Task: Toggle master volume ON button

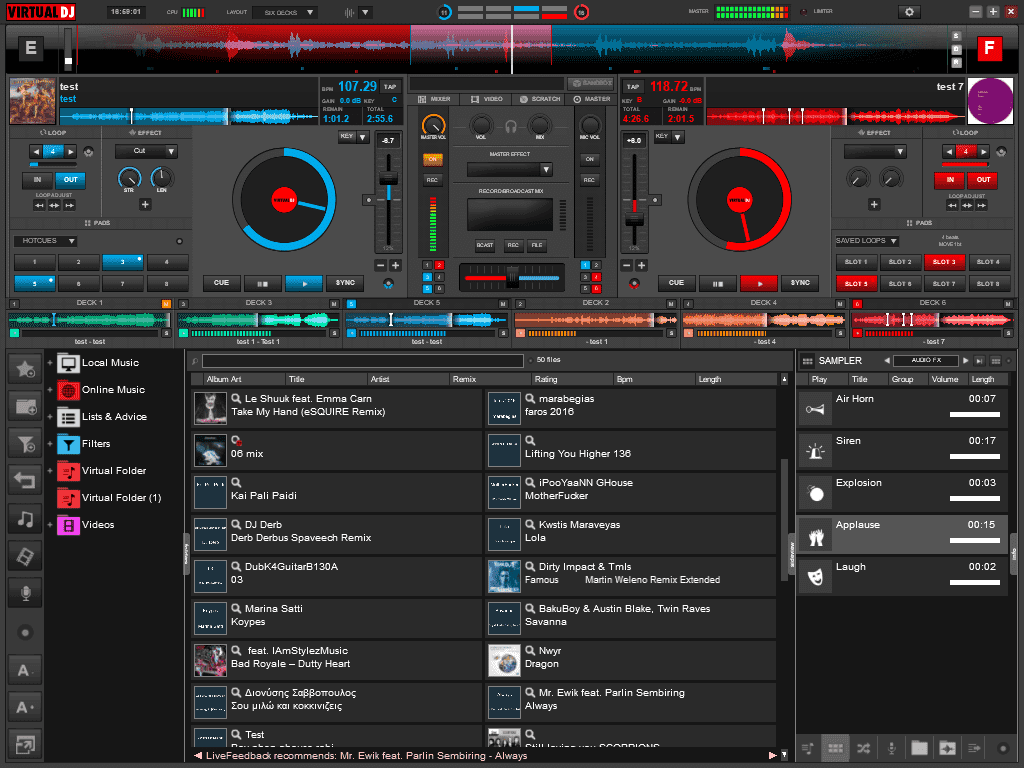Action: pyautogui.click(x=432, y=159)
